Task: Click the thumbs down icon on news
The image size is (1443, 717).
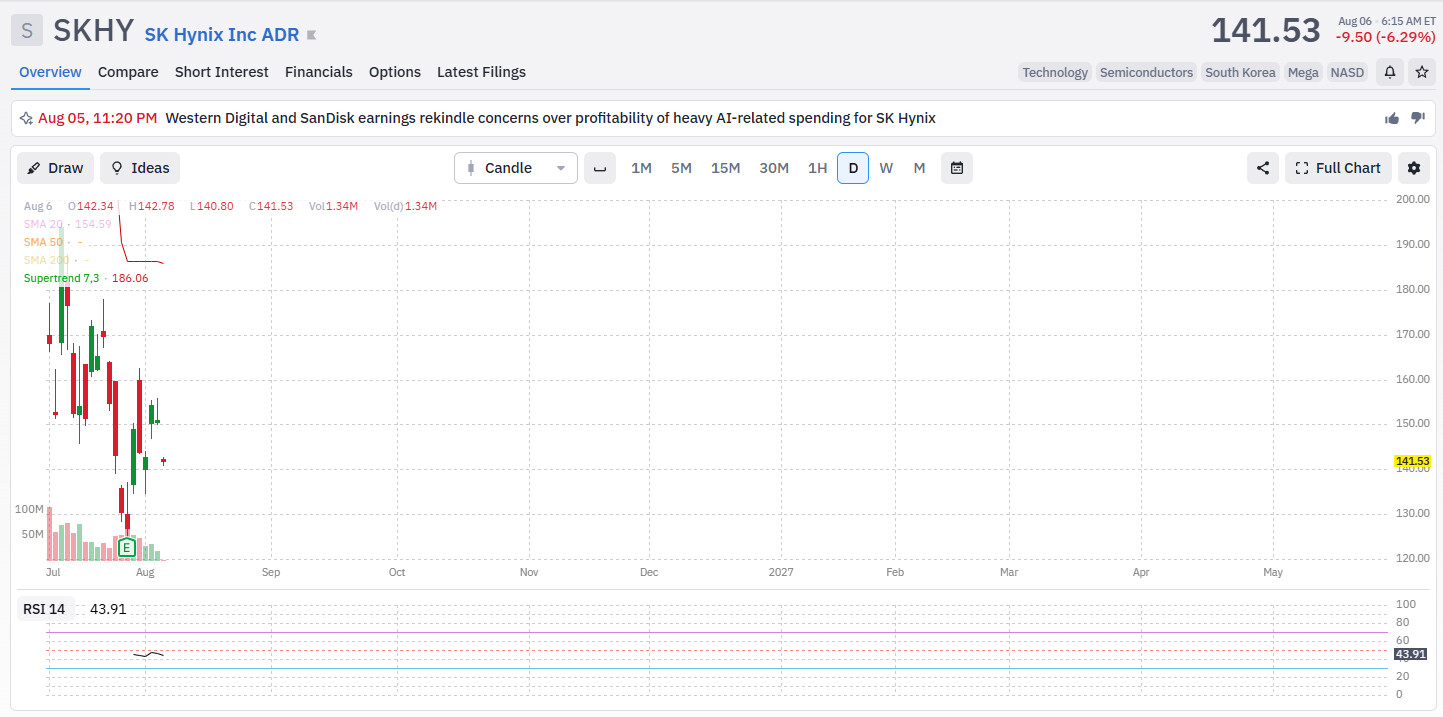Action: (x=1417, y=118)
